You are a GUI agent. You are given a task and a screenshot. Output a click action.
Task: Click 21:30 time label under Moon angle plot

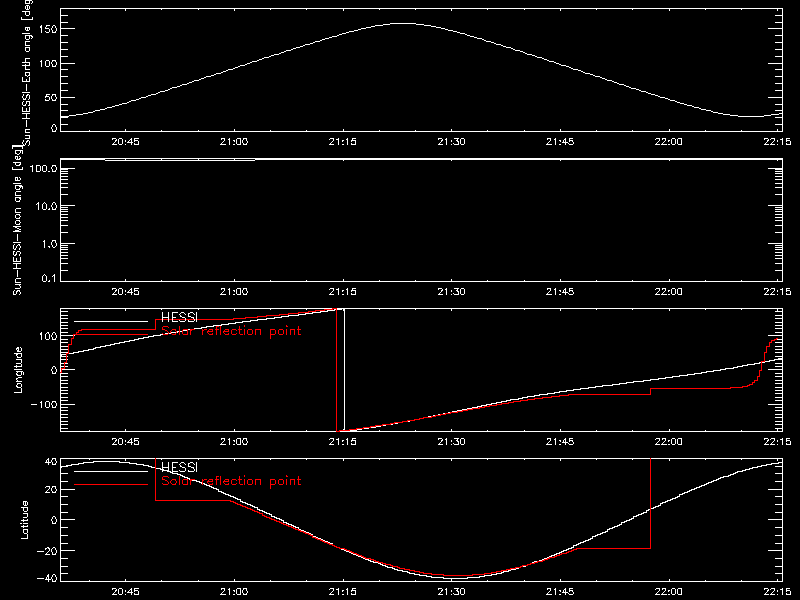tap(452, 291)
